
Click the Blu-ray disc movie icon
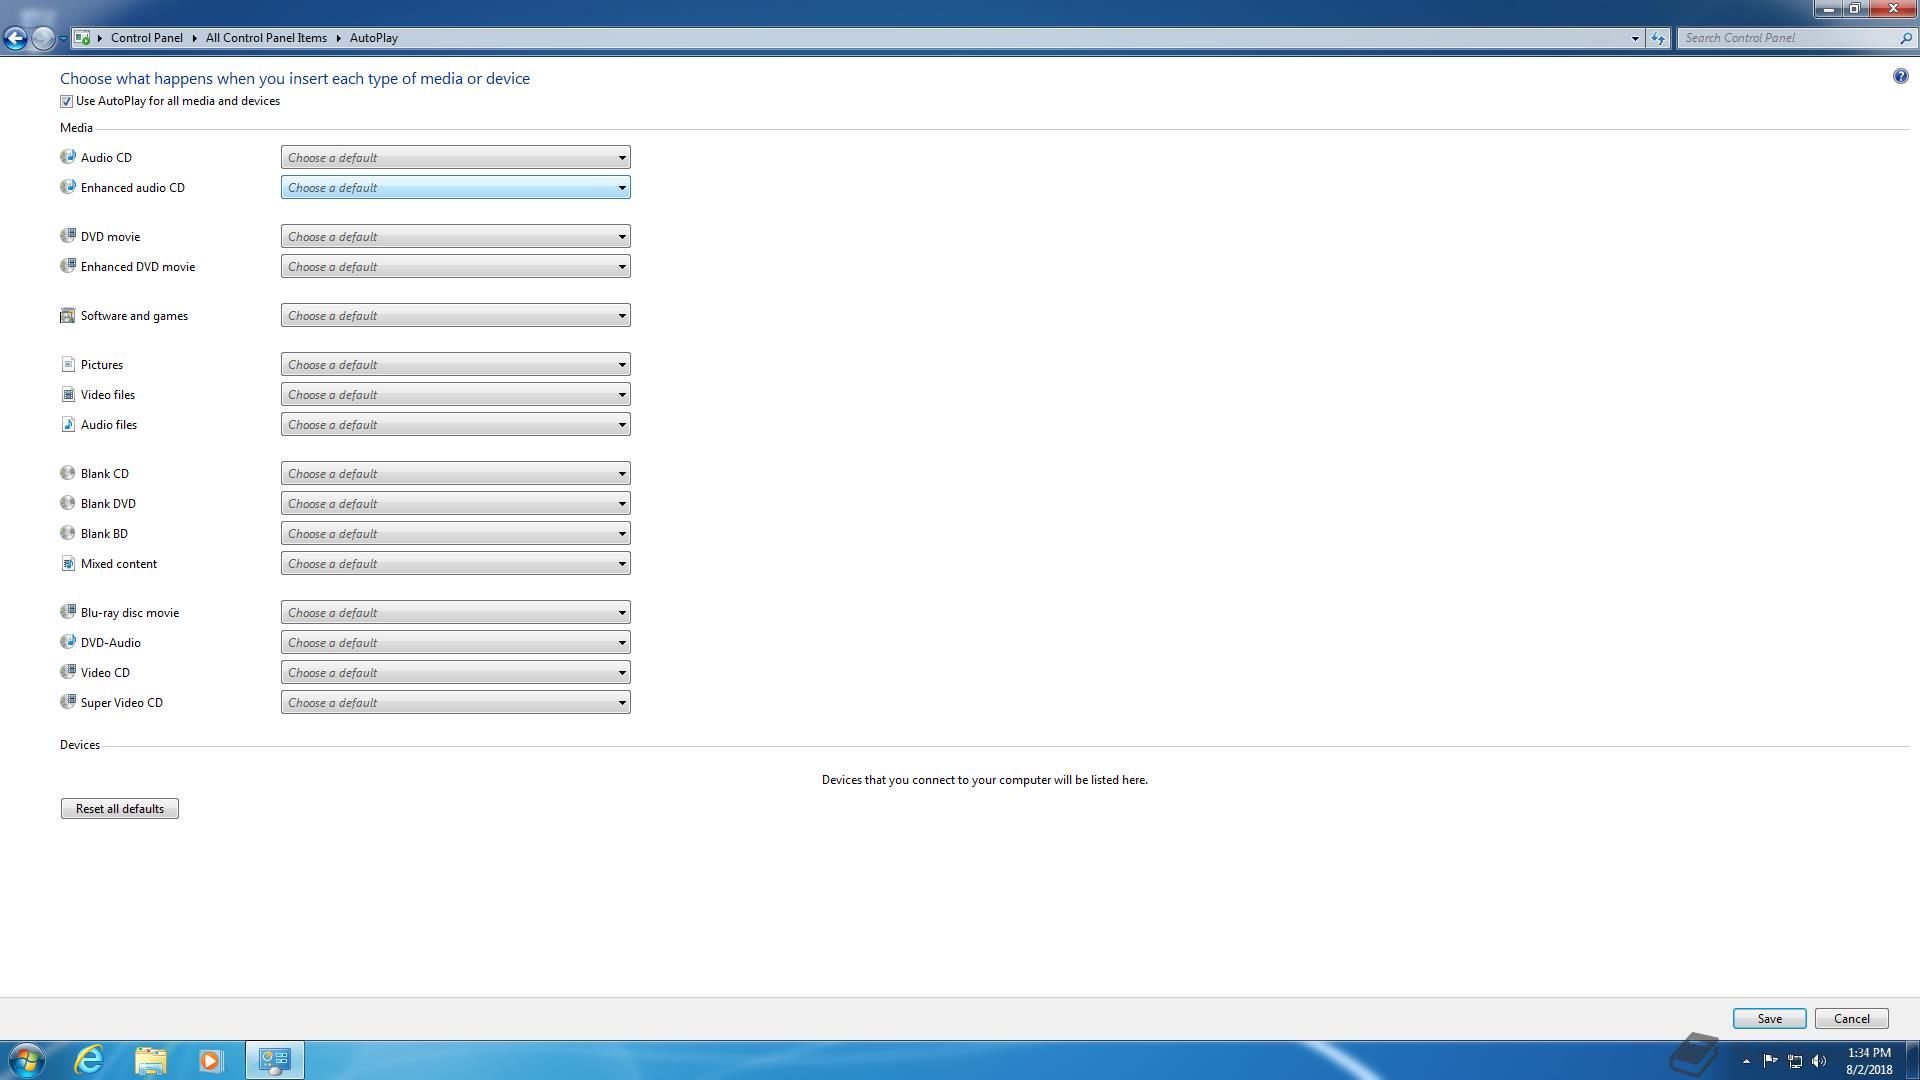tap(68, 612)
